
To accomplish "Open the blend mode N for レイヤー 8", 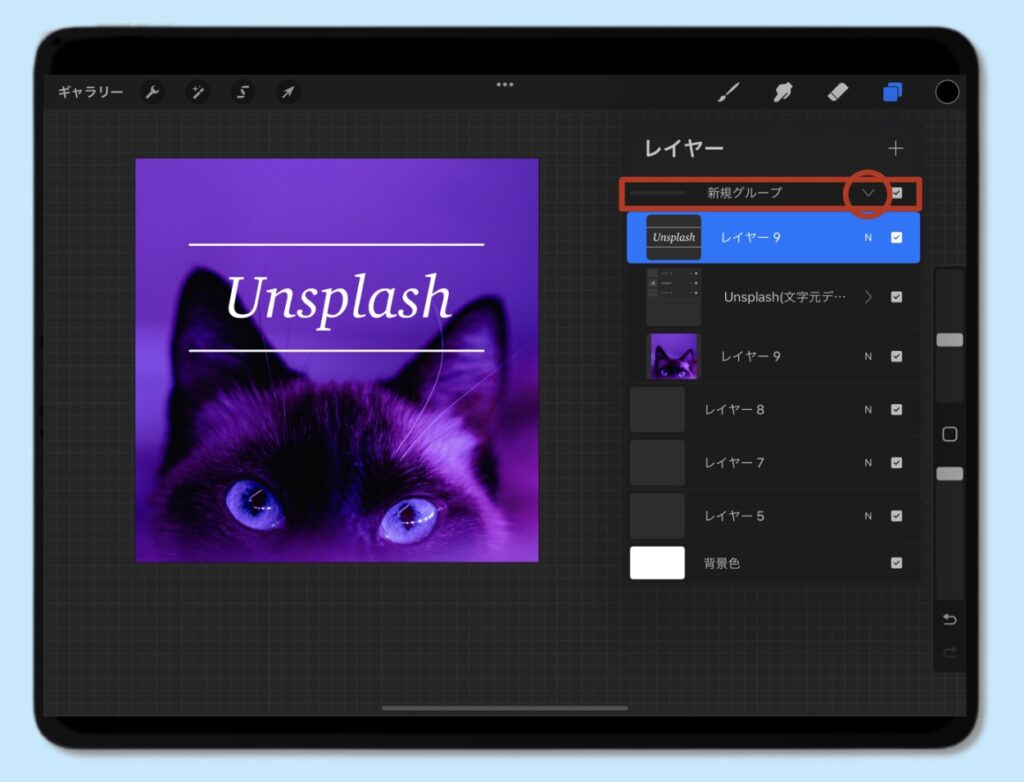I will (x=868, y=410).
